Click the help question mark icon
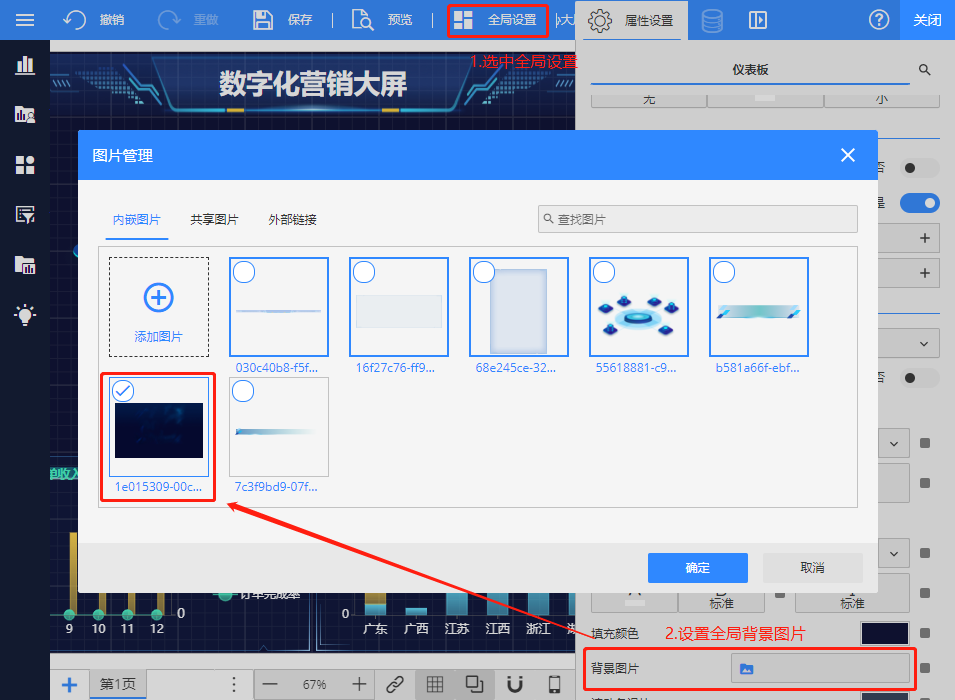The image size is (955, 700). point(879,20)
